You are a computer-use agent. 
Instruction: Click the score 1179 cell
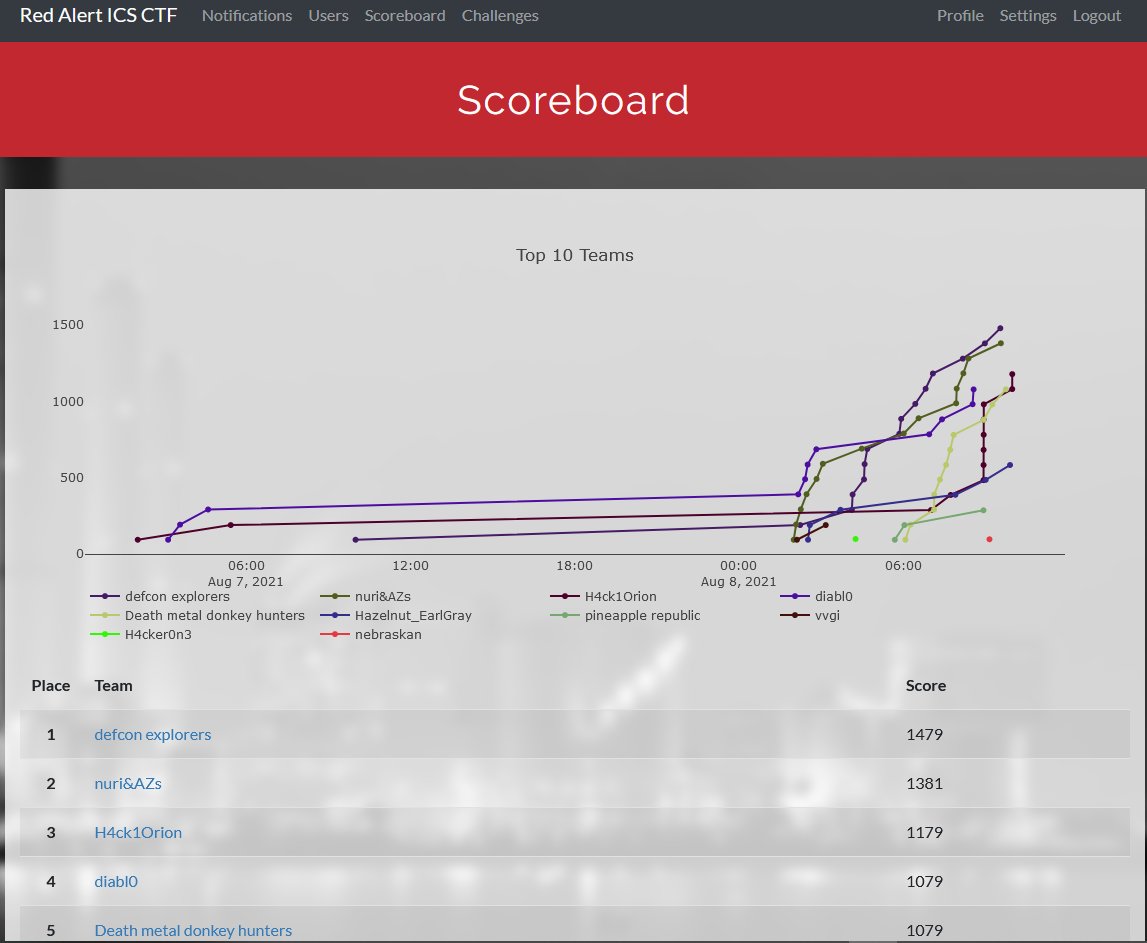(x=924, y=833)
